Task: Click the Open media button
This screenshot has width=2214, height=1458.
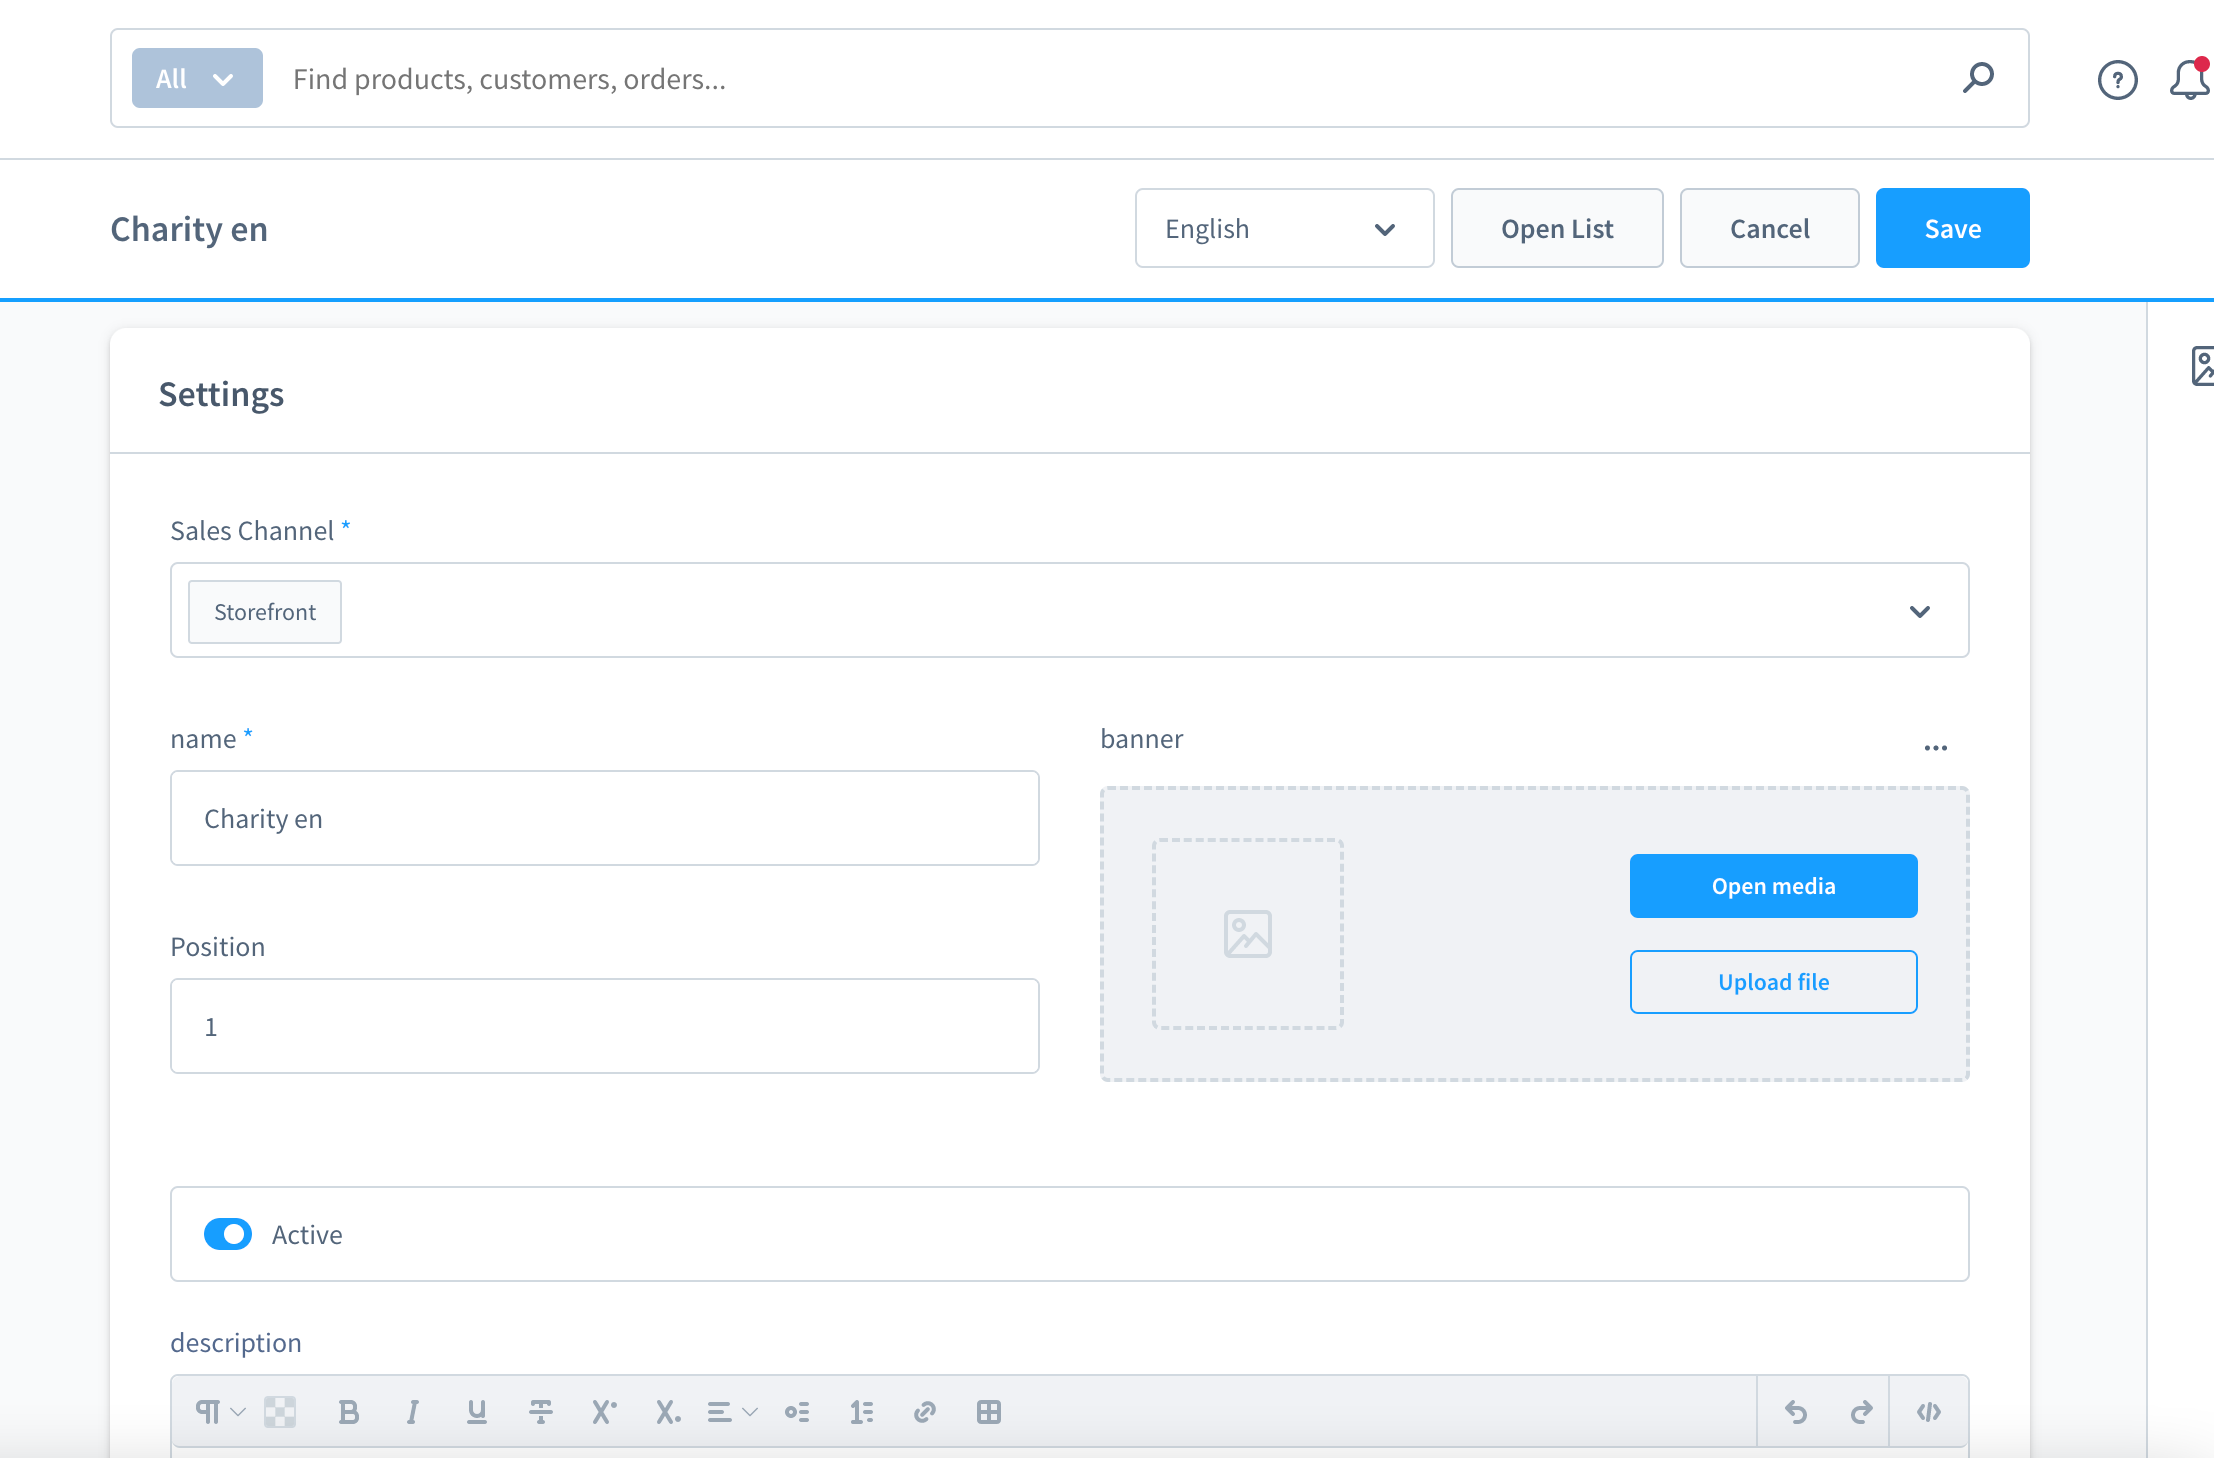Action: tap(1773, 885)
